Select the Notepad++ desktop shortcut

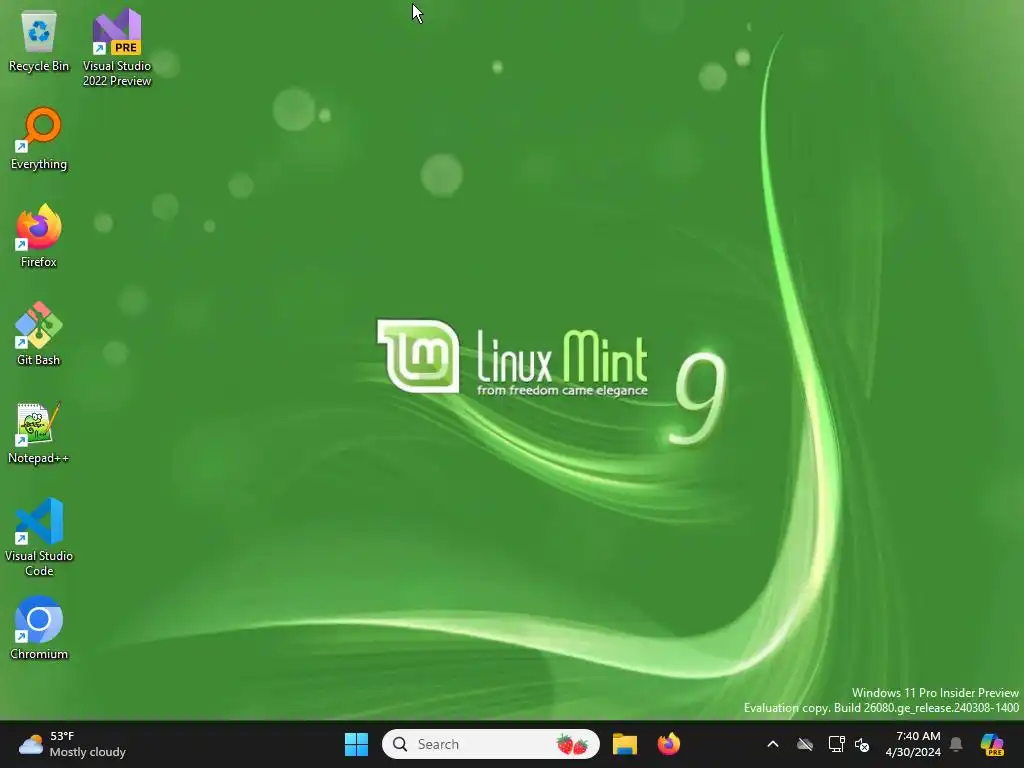point(39,433)
